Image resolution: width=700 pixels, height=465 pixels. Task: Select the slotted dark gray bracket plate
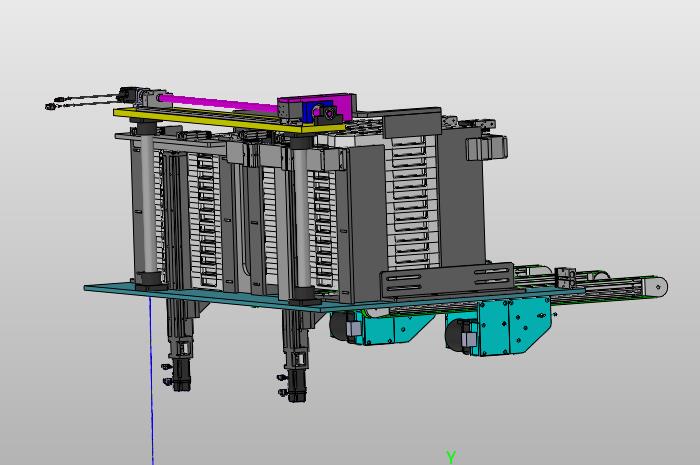pyautogui.click(x=446, y=279)
